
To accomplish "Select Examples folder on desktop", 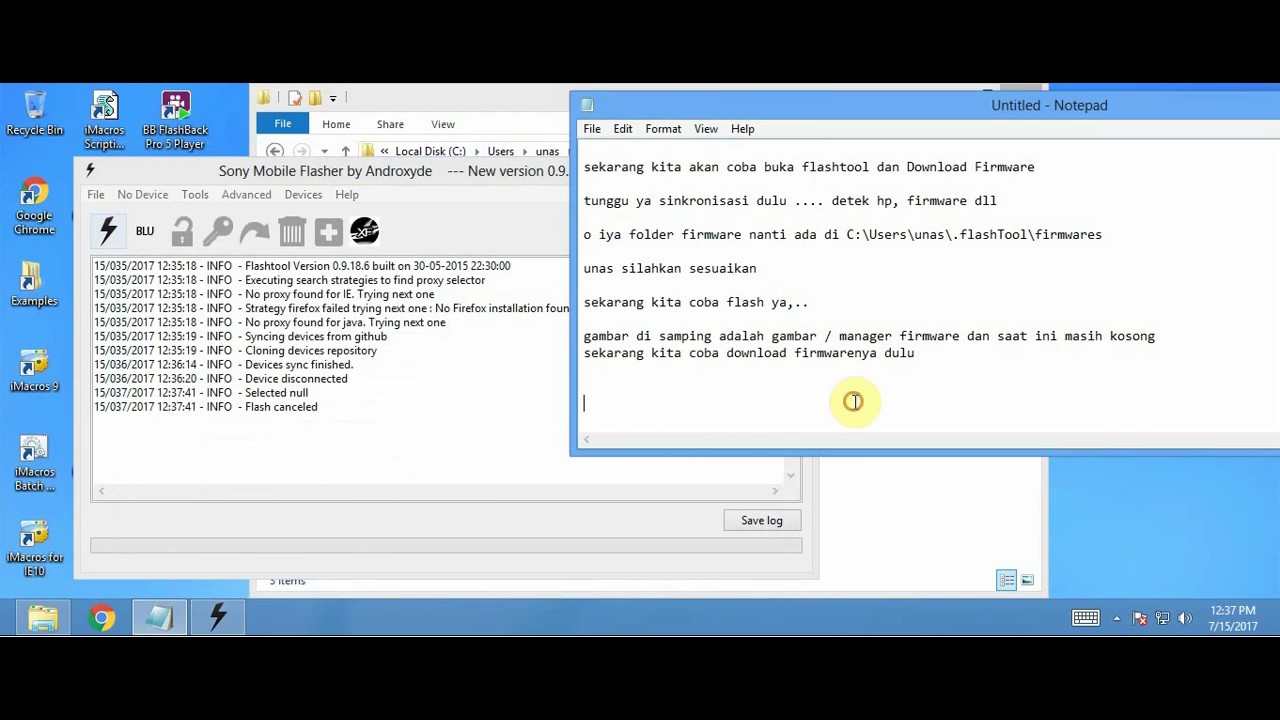I will click(34, 284).
